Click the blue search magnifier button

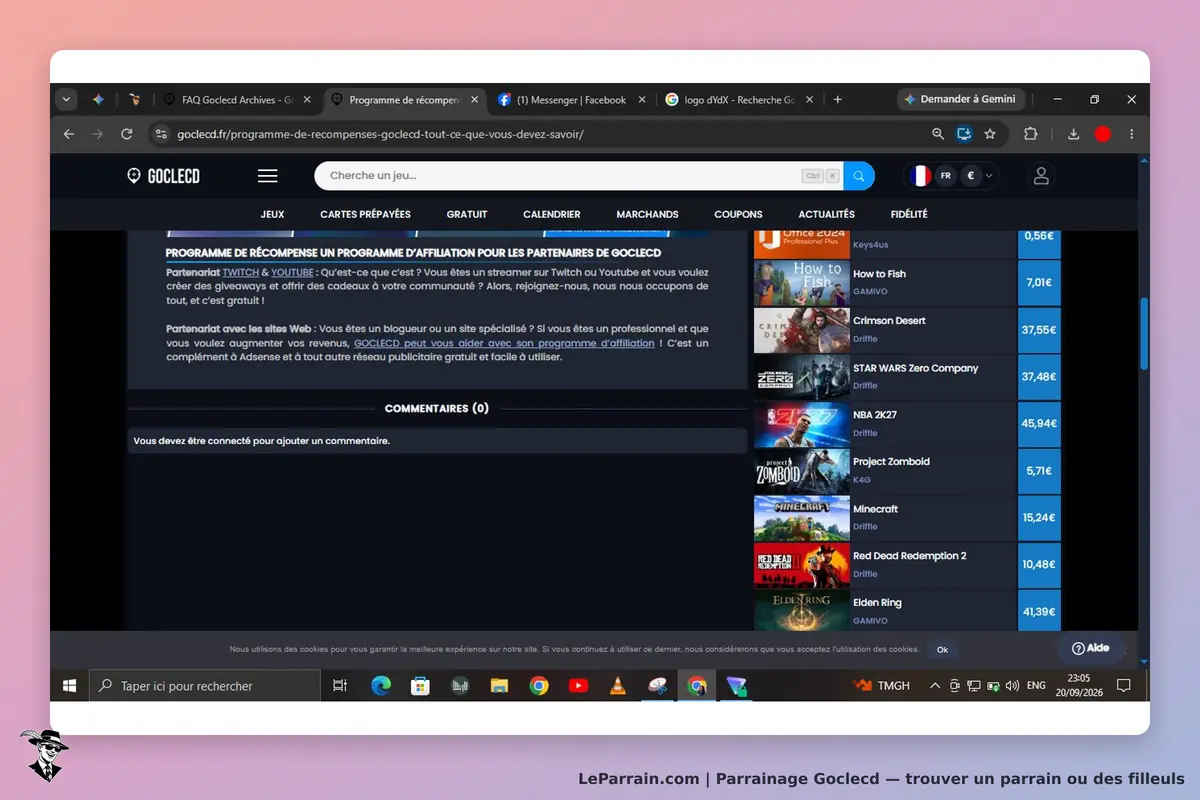859,176
